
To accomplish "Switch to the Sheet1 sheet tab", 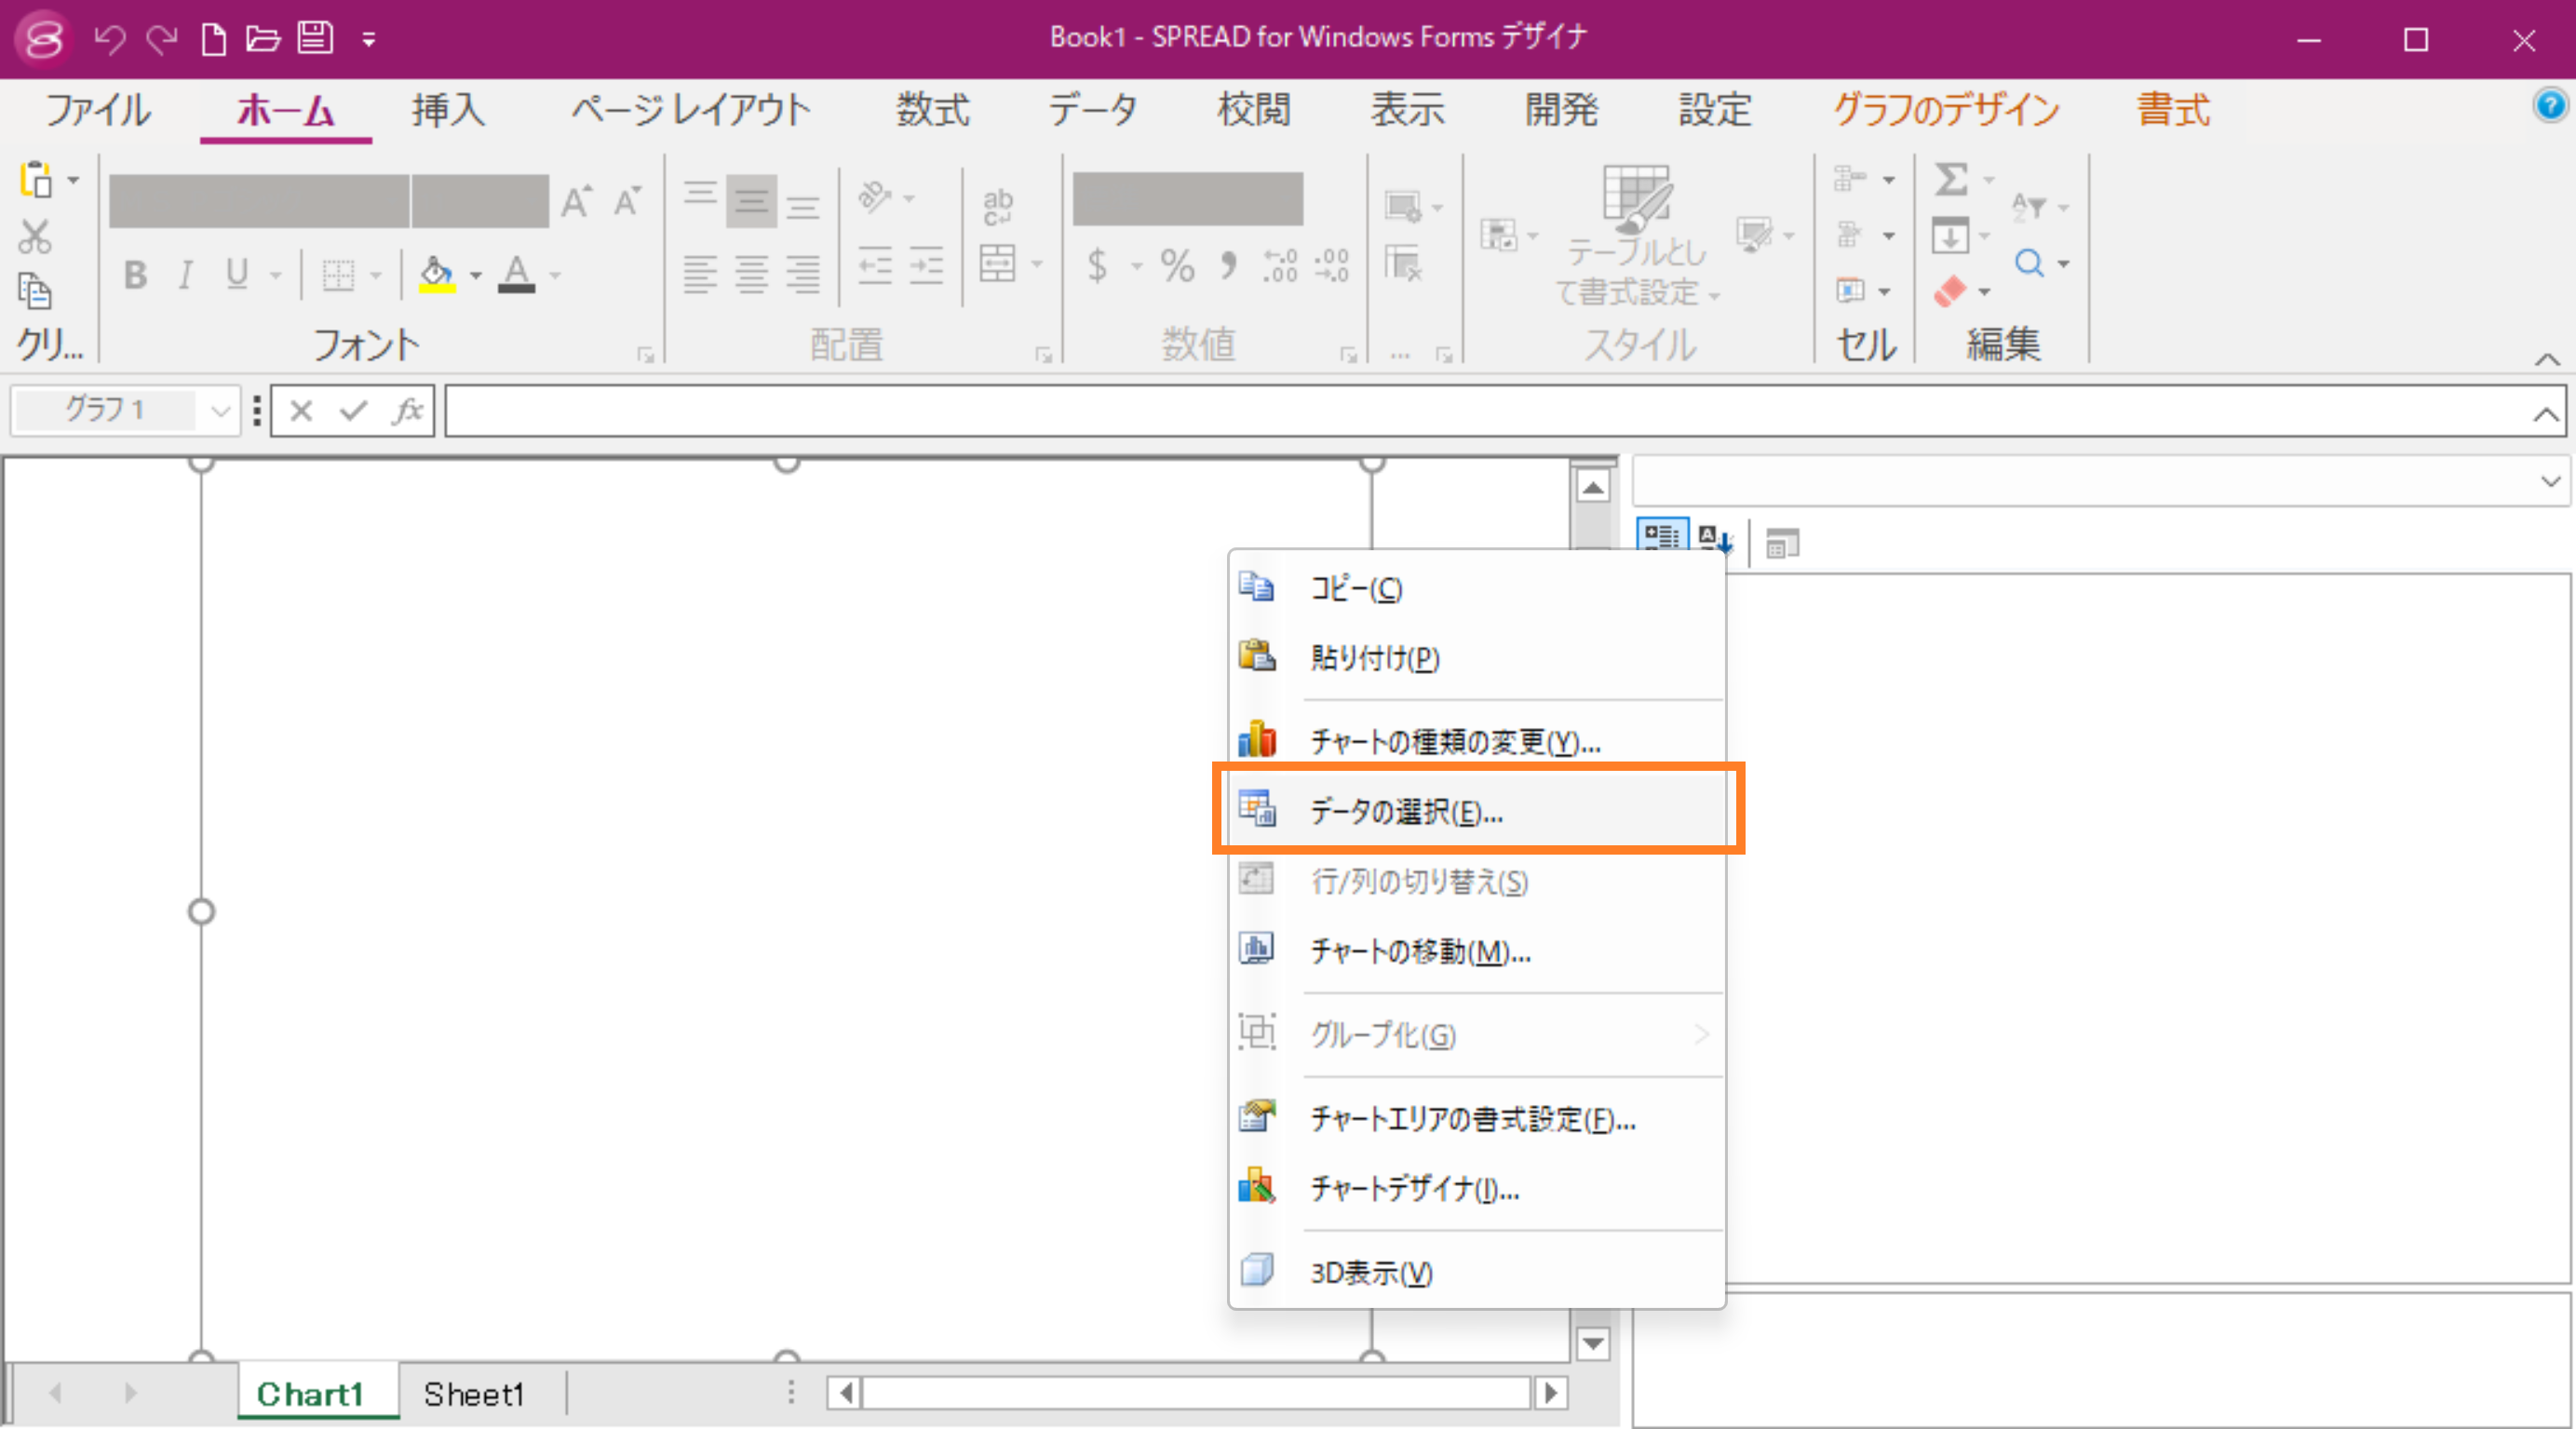I will (474, 1393).
